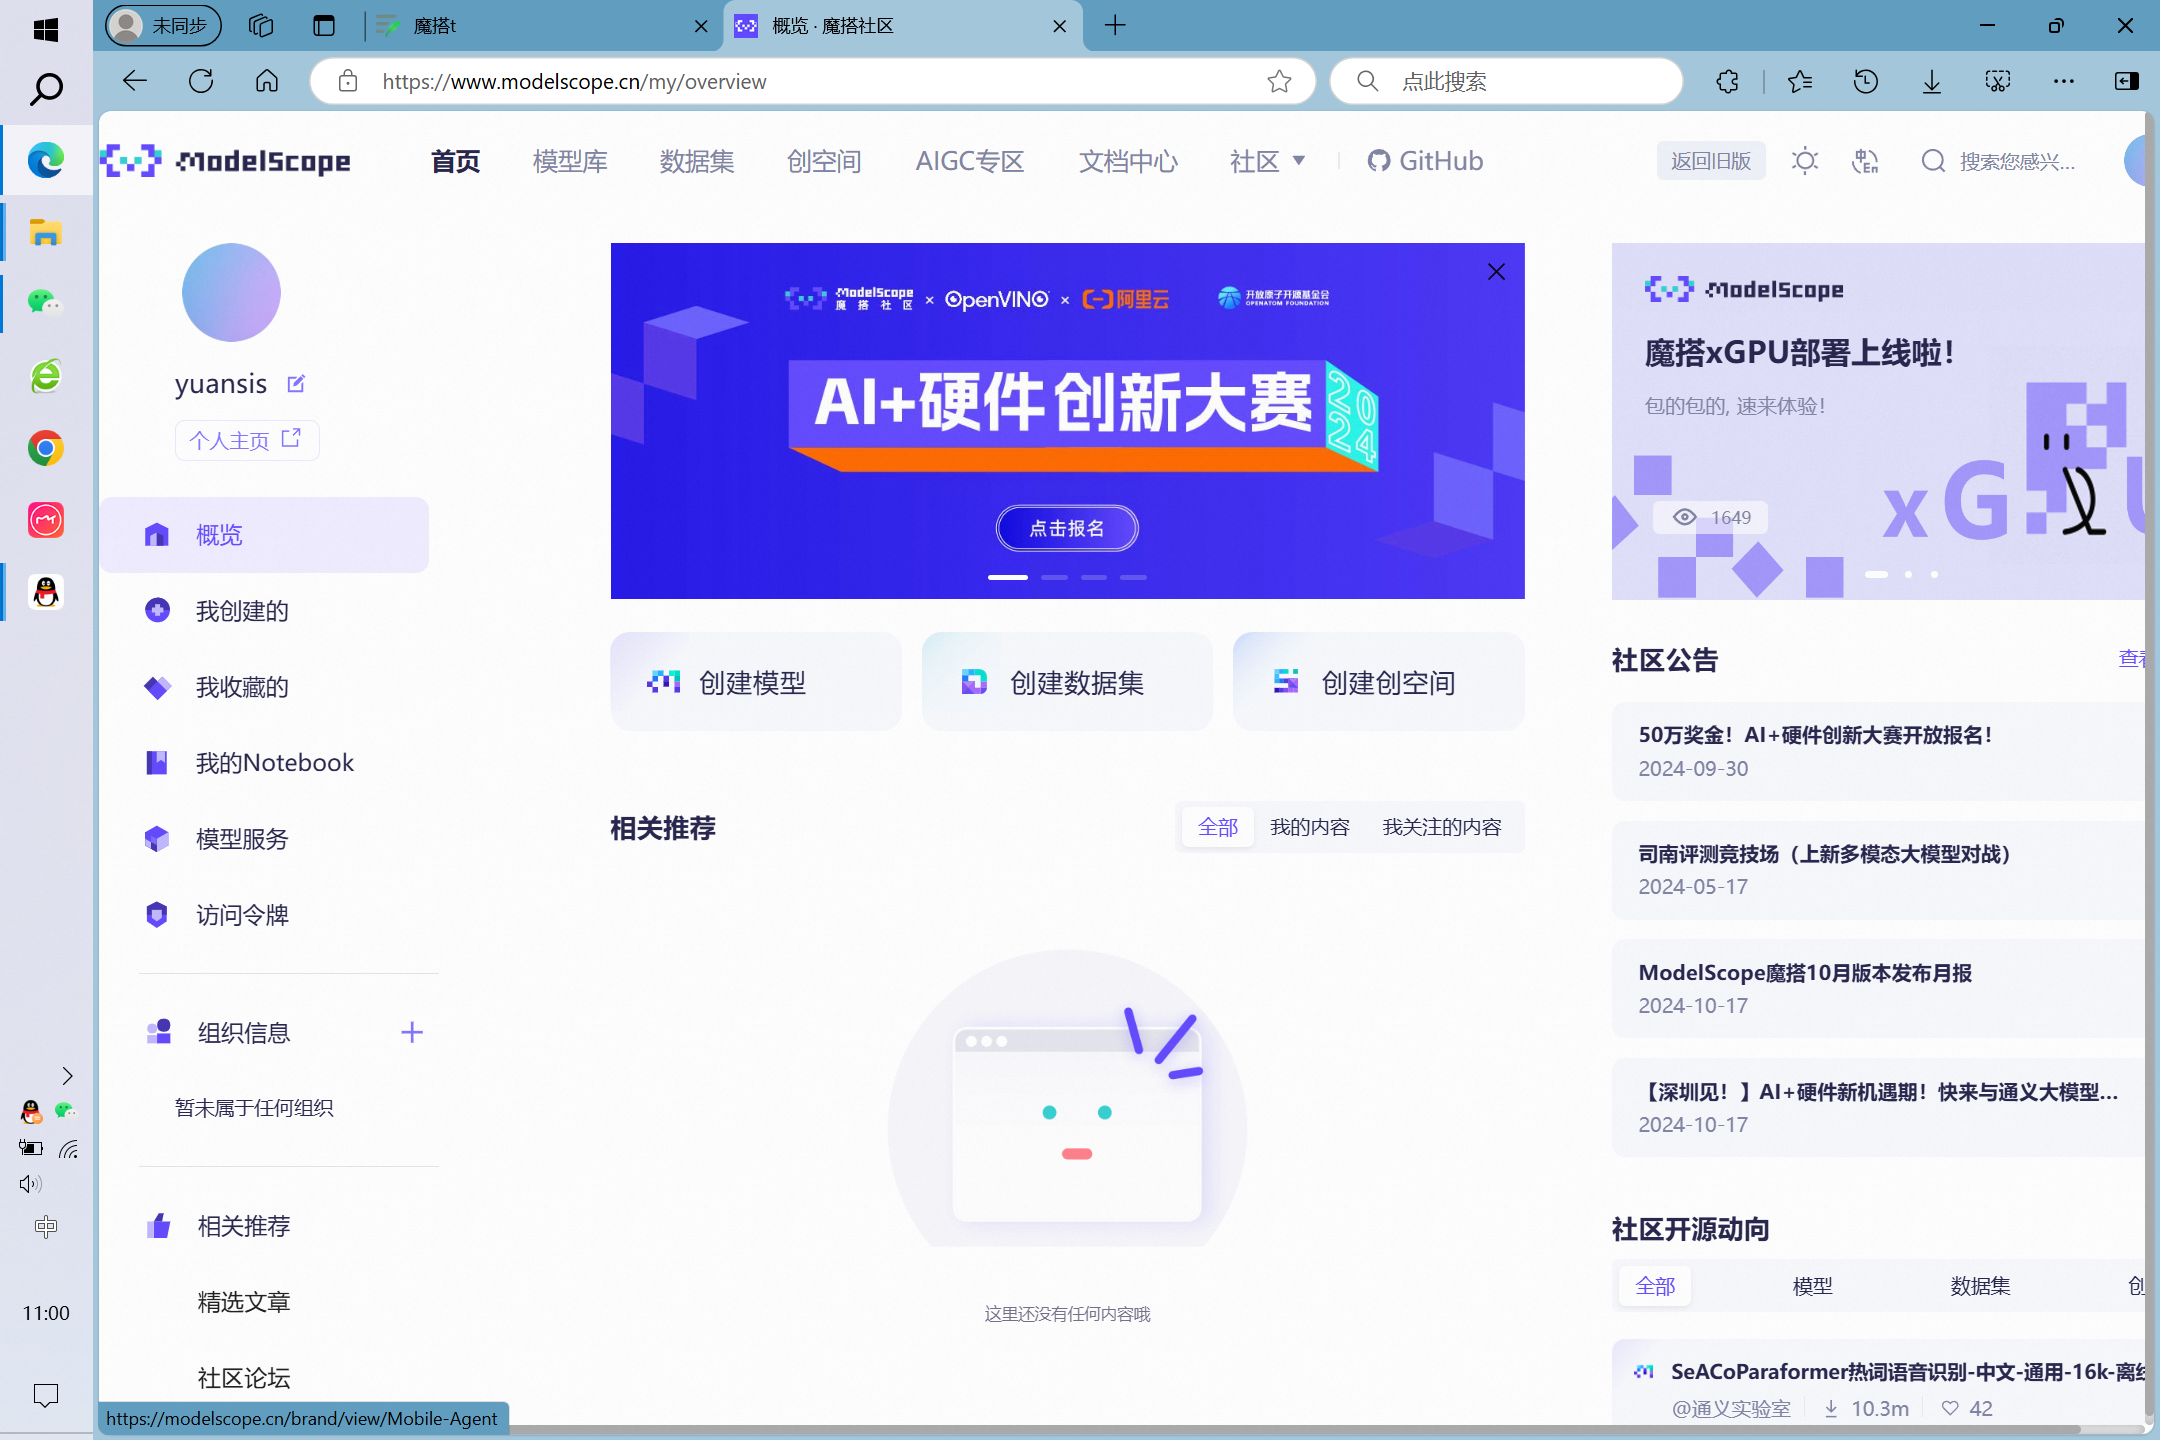Open browser extensions puzzle icon
2160x1440 pixels.
point(1728,81)
